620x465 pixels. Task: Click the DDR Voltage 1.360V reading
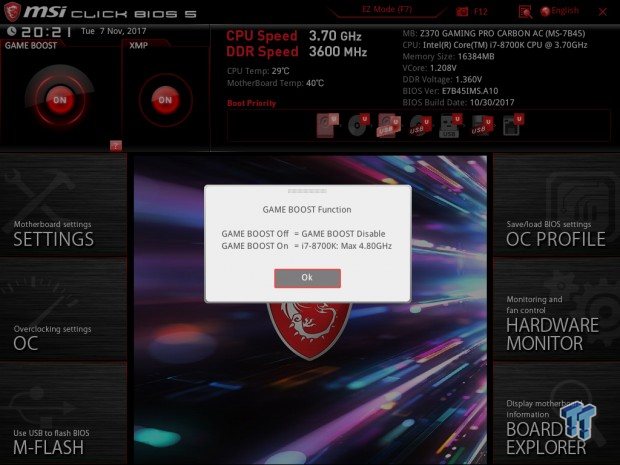pyautogui.click(x=442, y=79)
